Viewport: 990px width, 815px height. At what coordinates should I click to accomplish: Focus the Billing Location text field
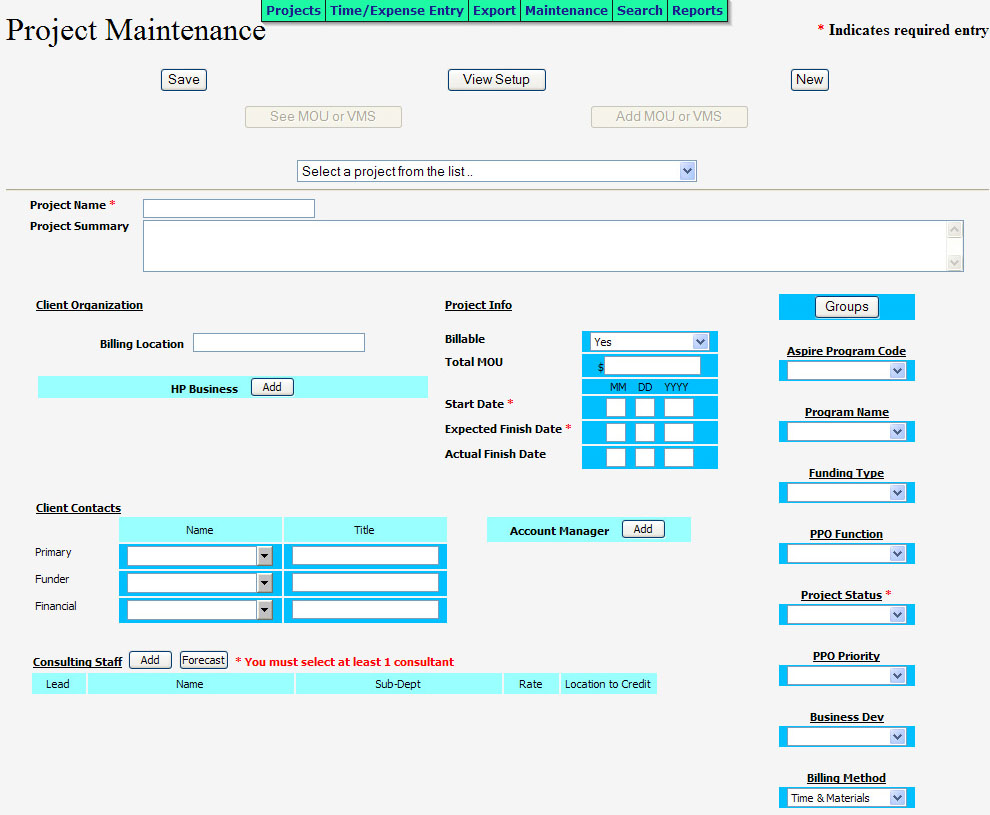click(x=279, y=343)
